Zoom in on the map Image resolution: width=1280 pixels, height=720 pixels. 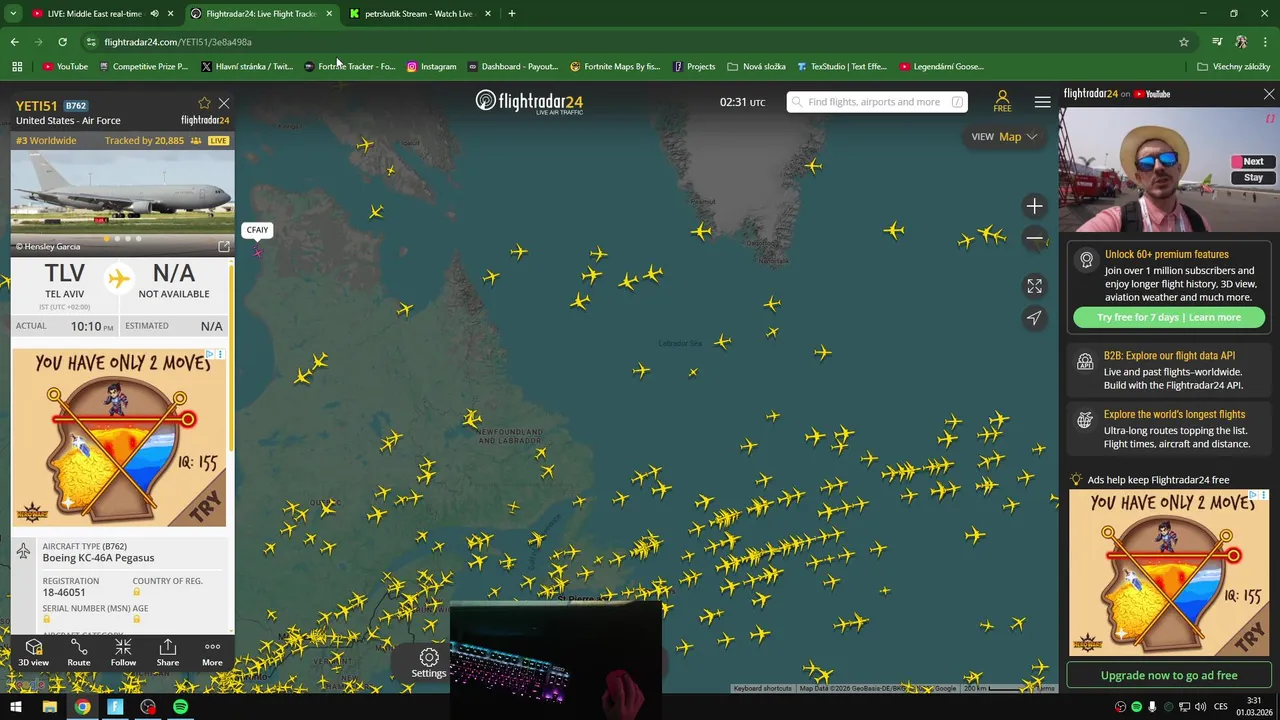[x=1034, y=207]
